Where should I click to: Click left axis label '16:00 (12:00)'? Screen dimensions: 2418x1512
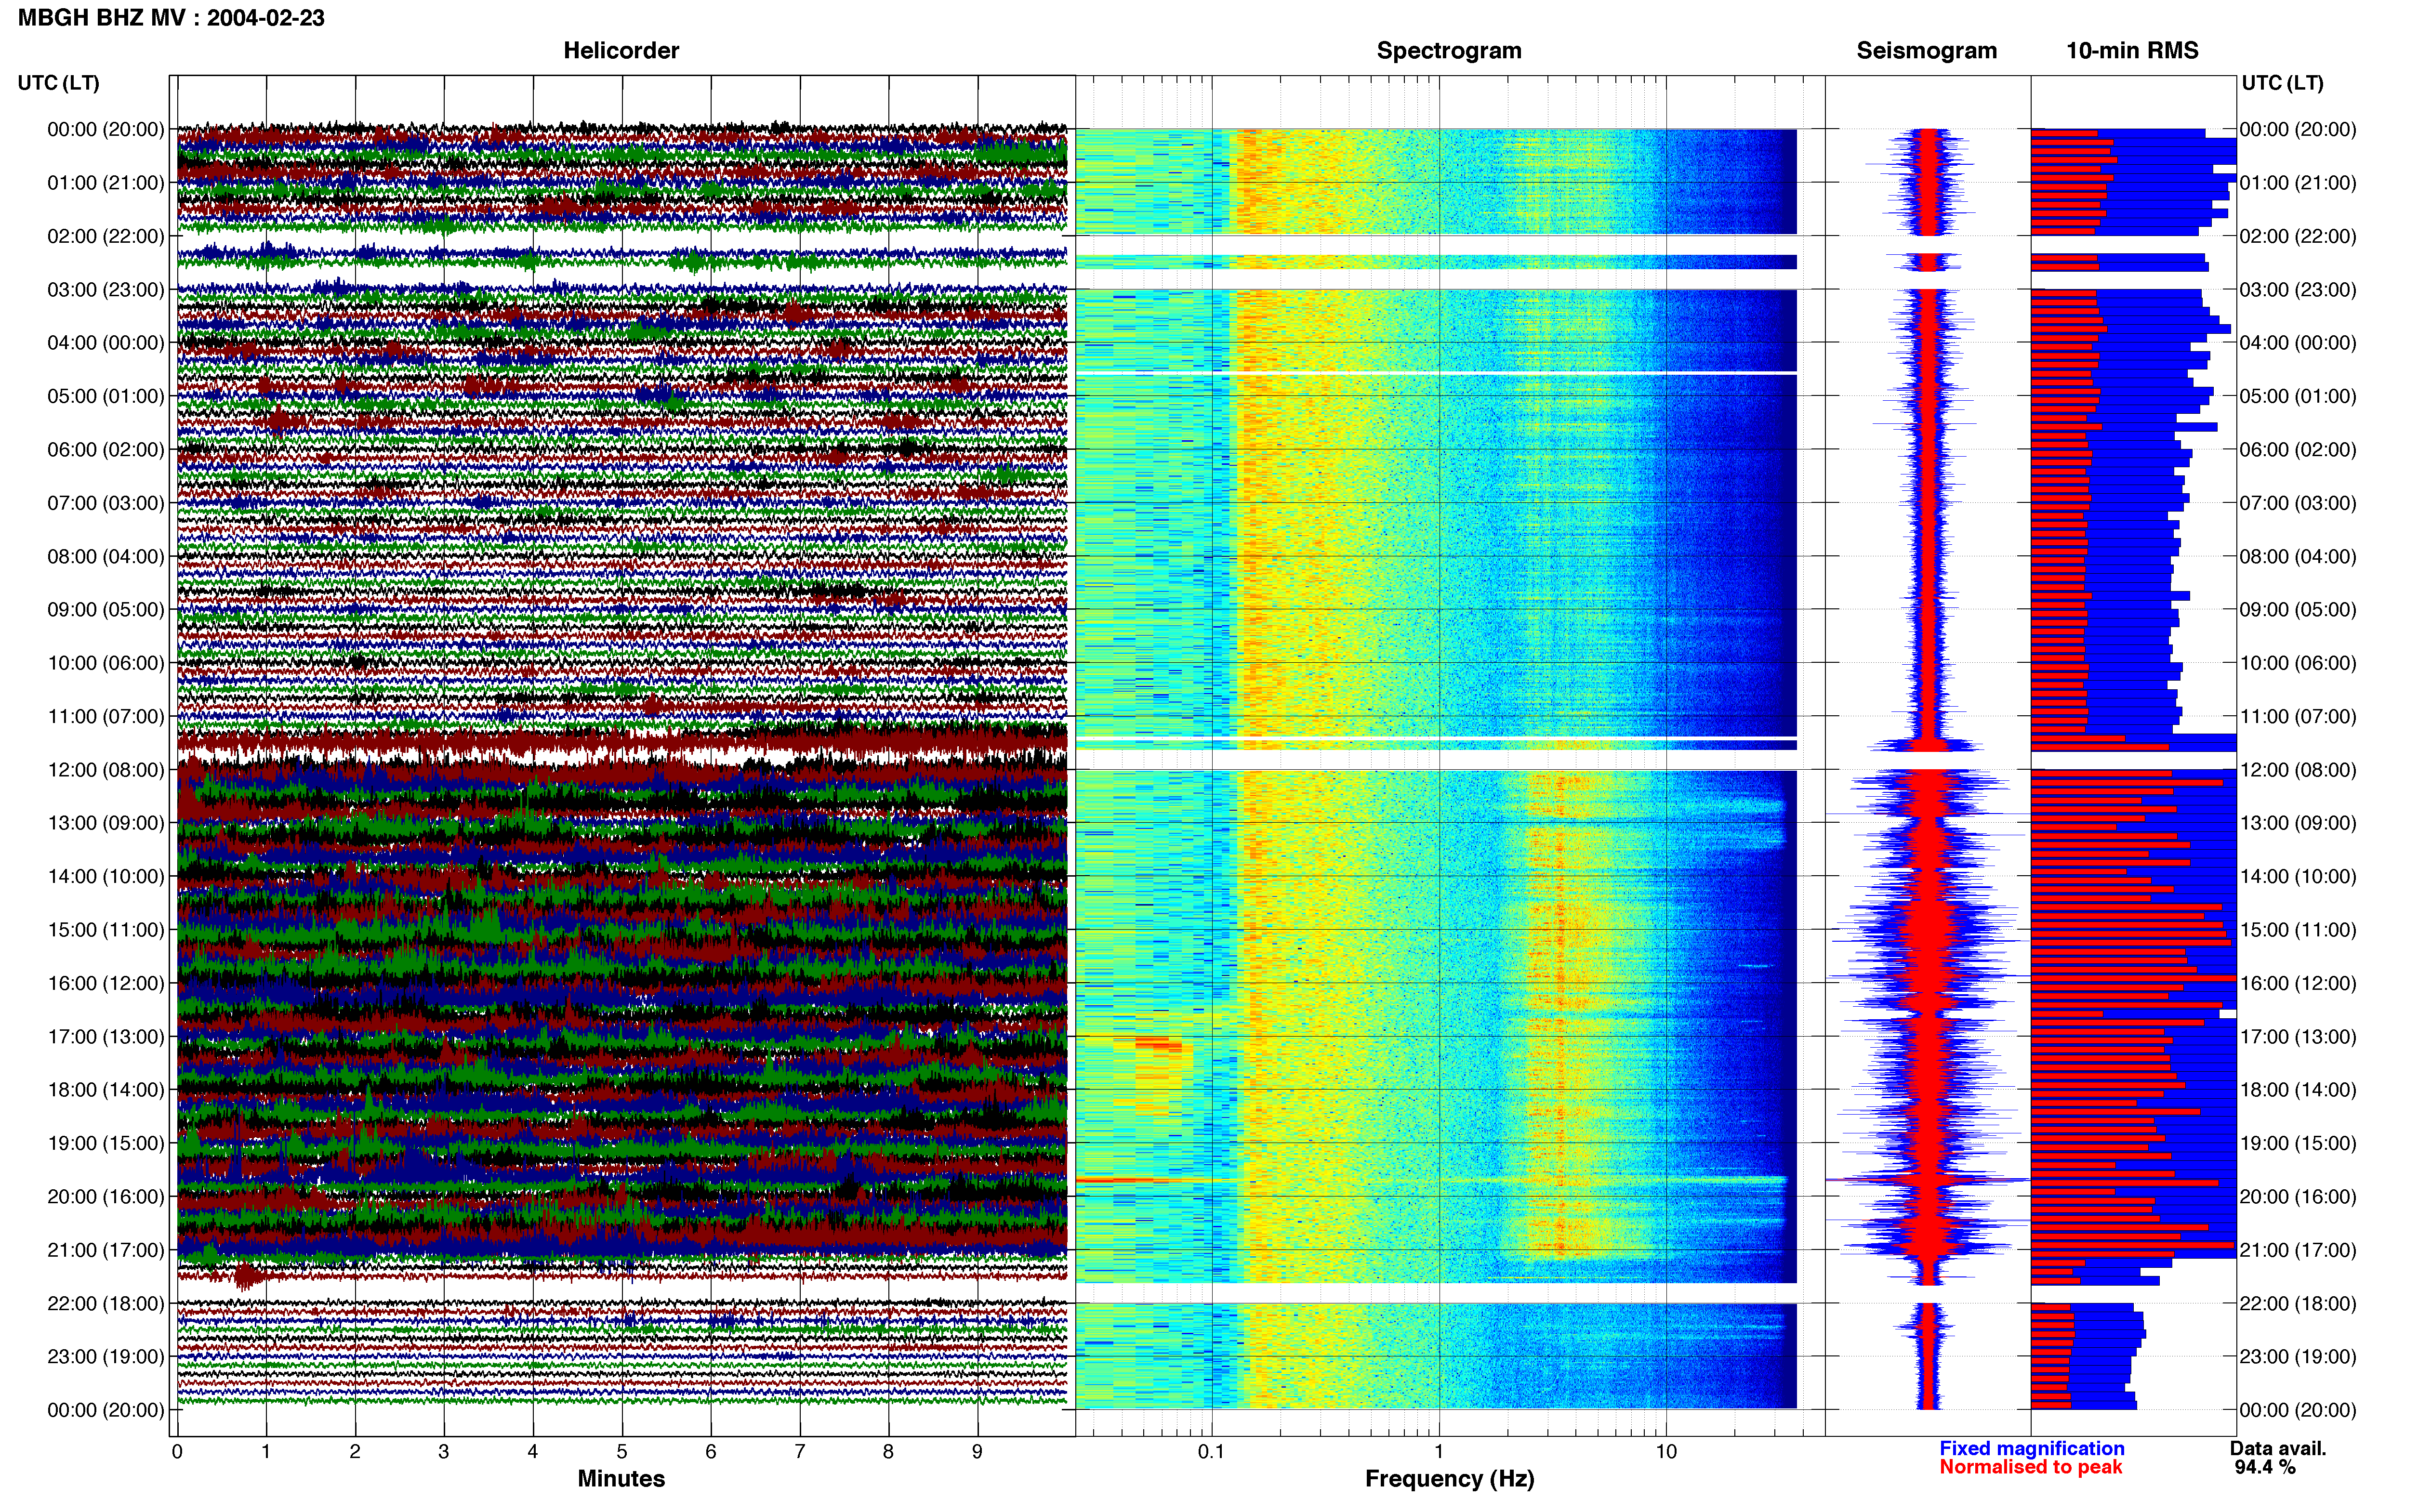pos(106,982)
